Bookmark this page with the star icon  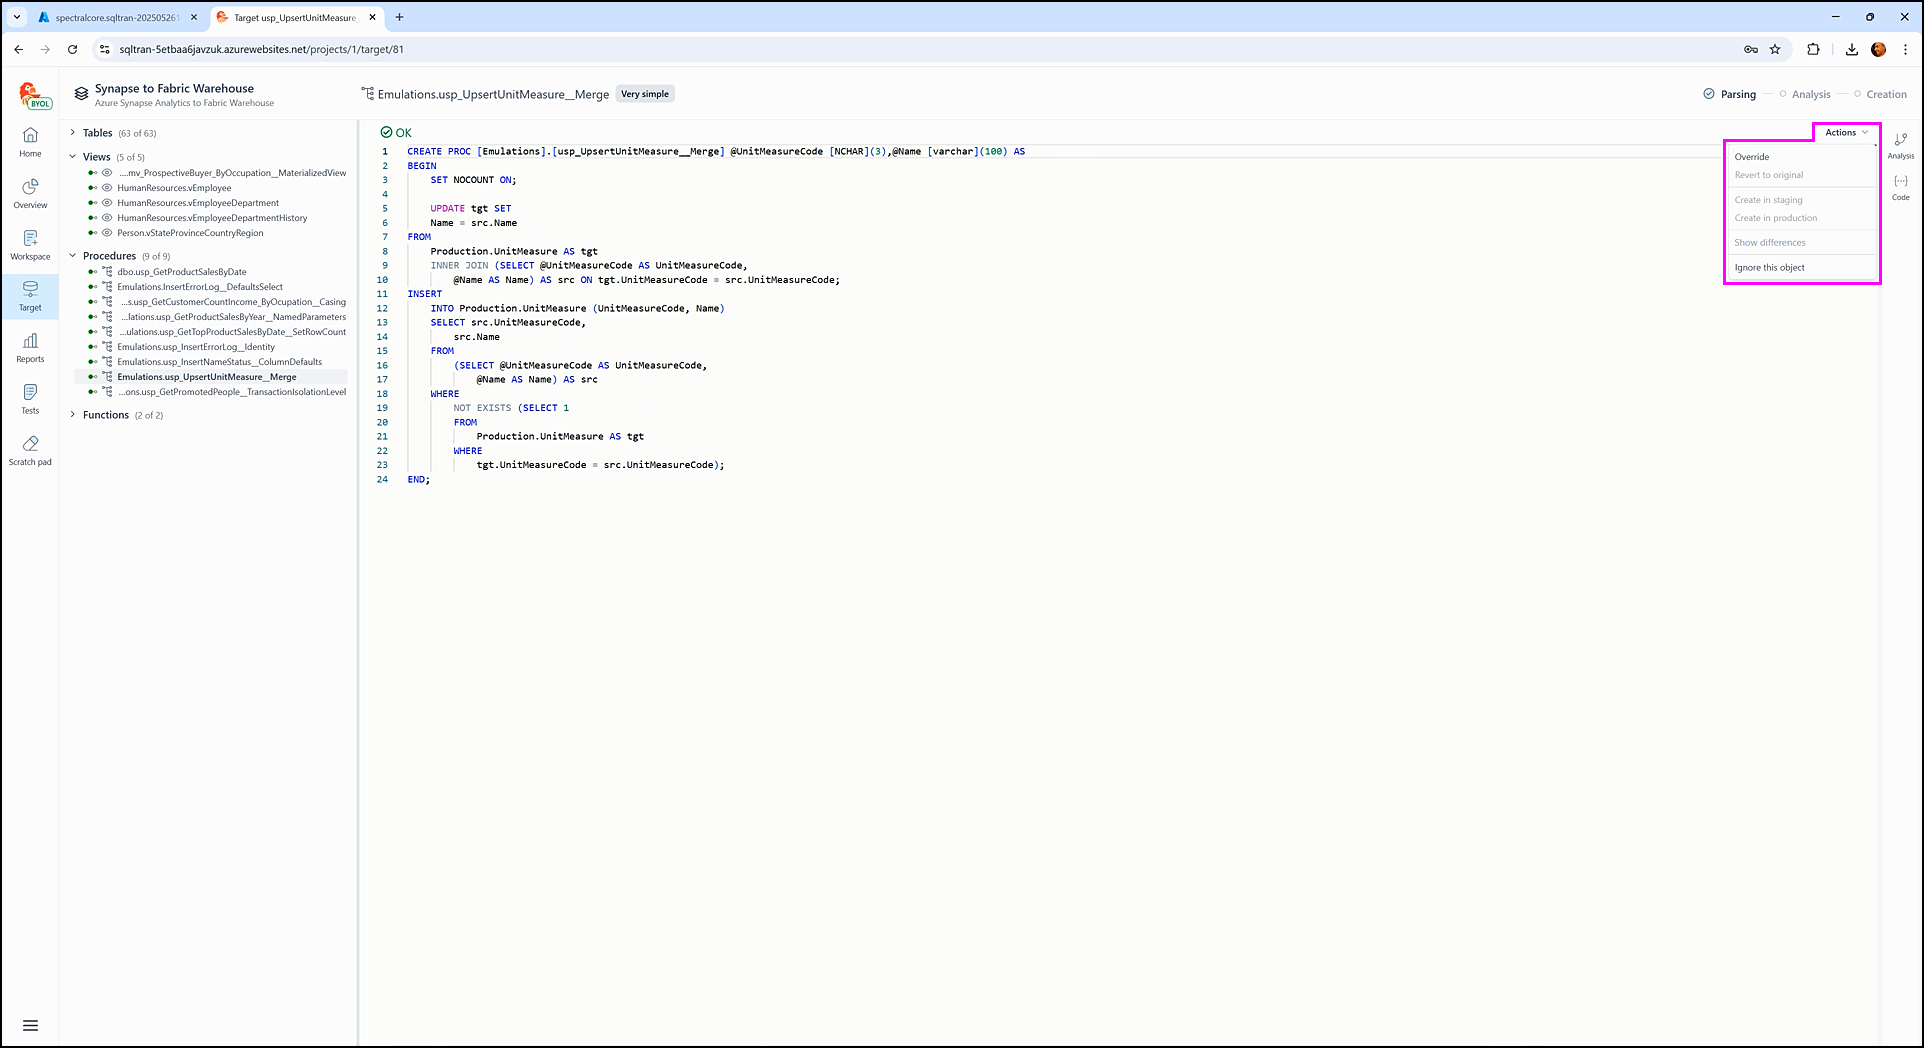coord(1775,49)
